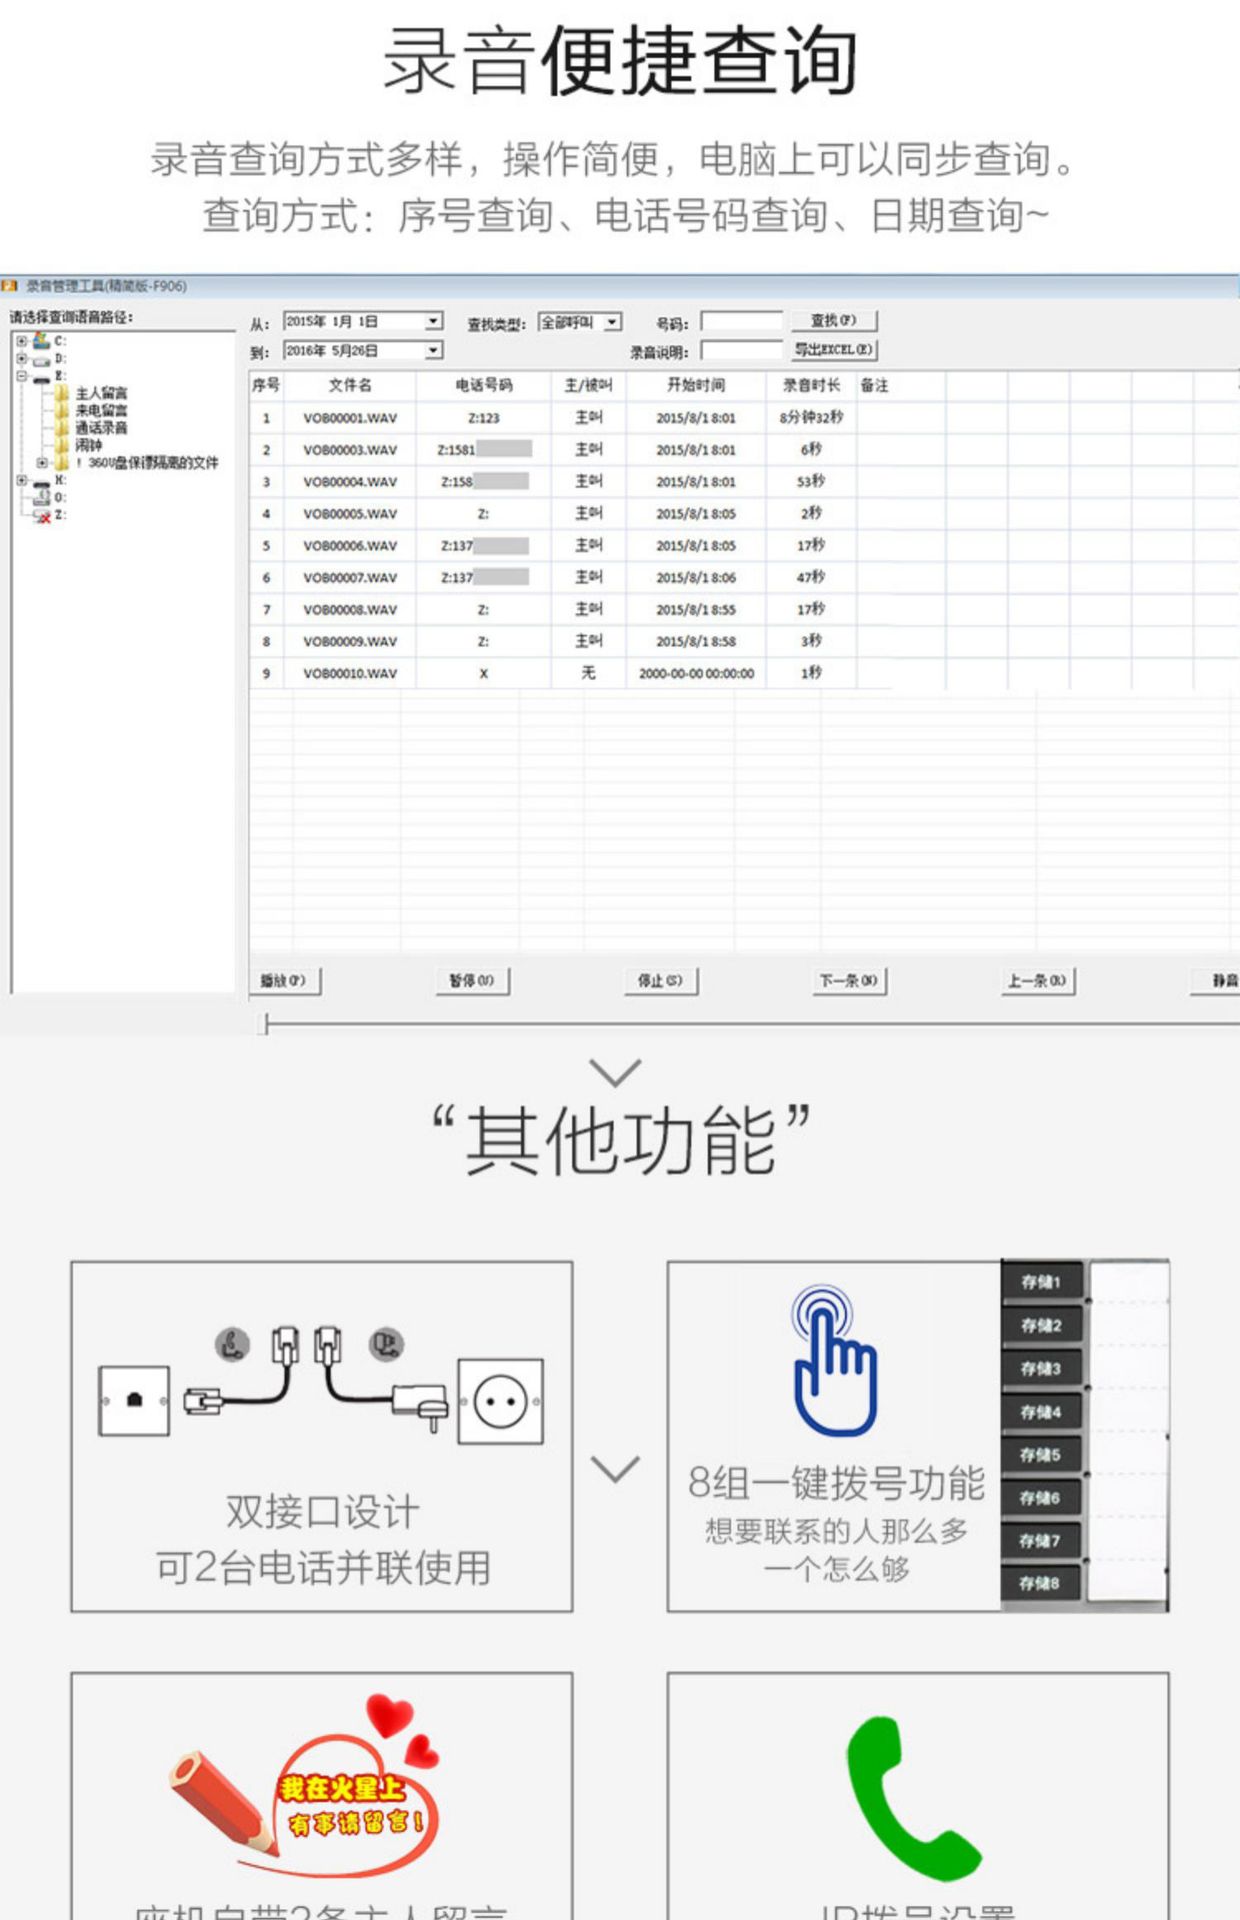Open the 通话录音 folder icon
The width and height of the screenshot is (1240, 1920).
click(63, 428)
